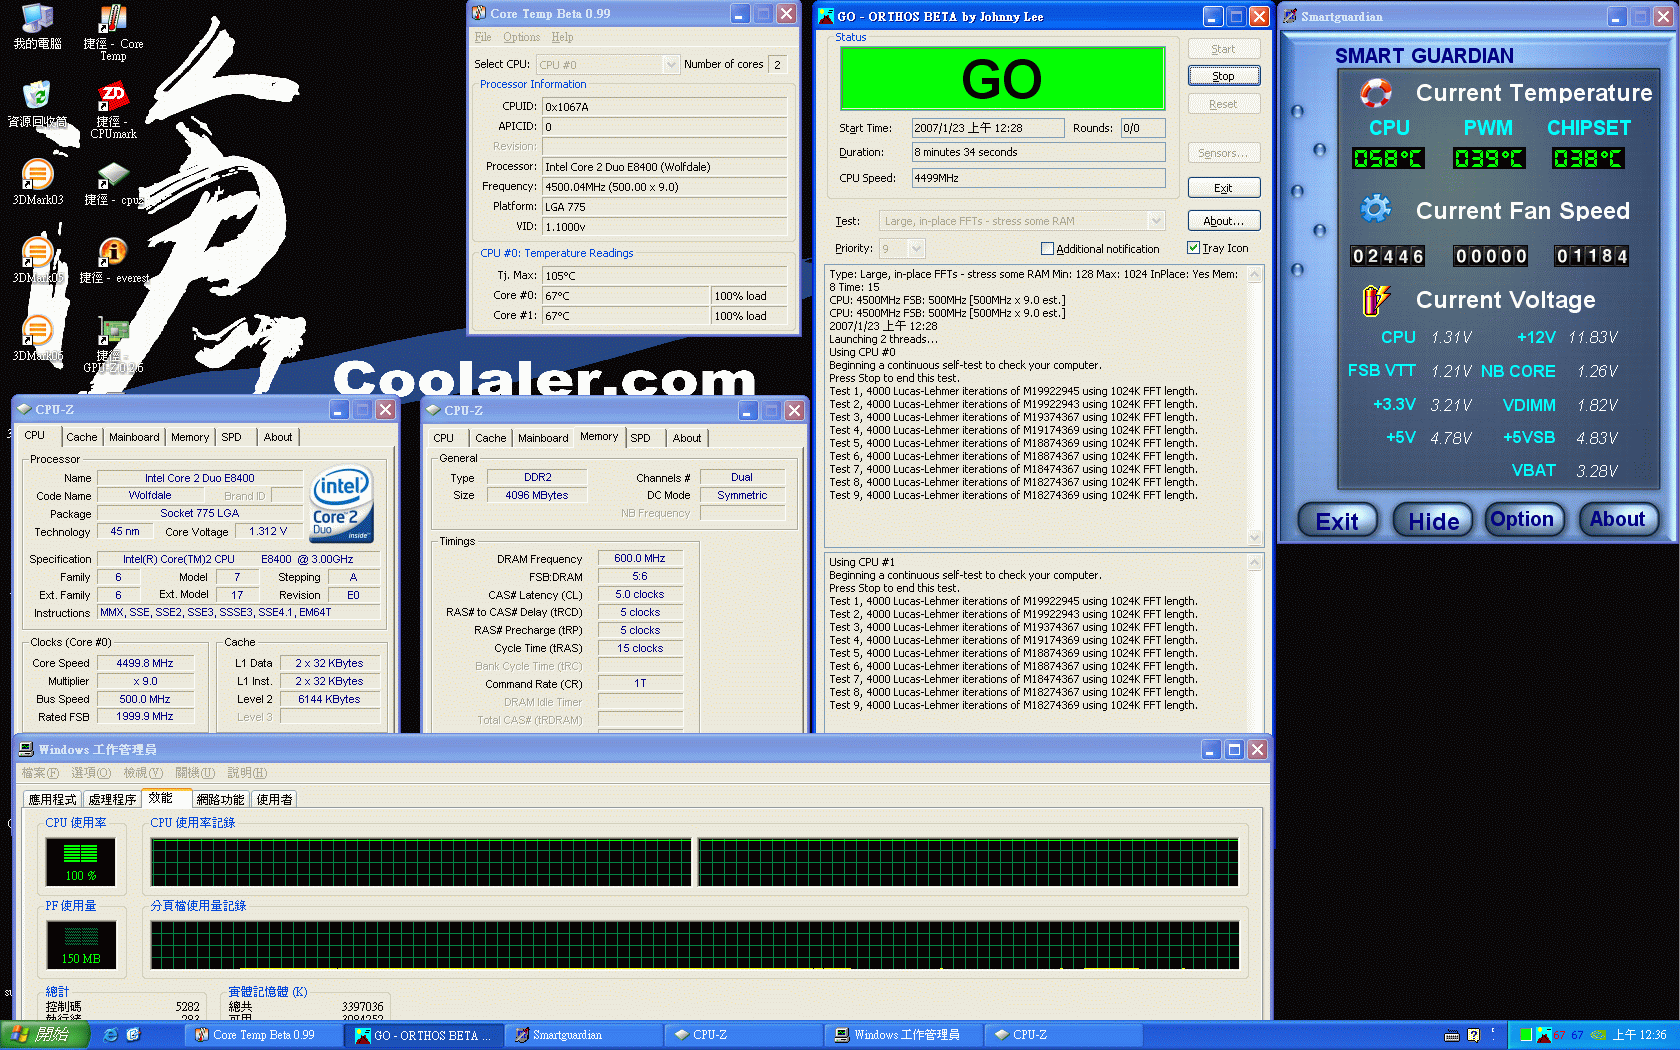Select the 處理程序 tab in Task Manager
This screenshot has height=1050, width=1680.
pyautogui.click(x=112, y=799)
